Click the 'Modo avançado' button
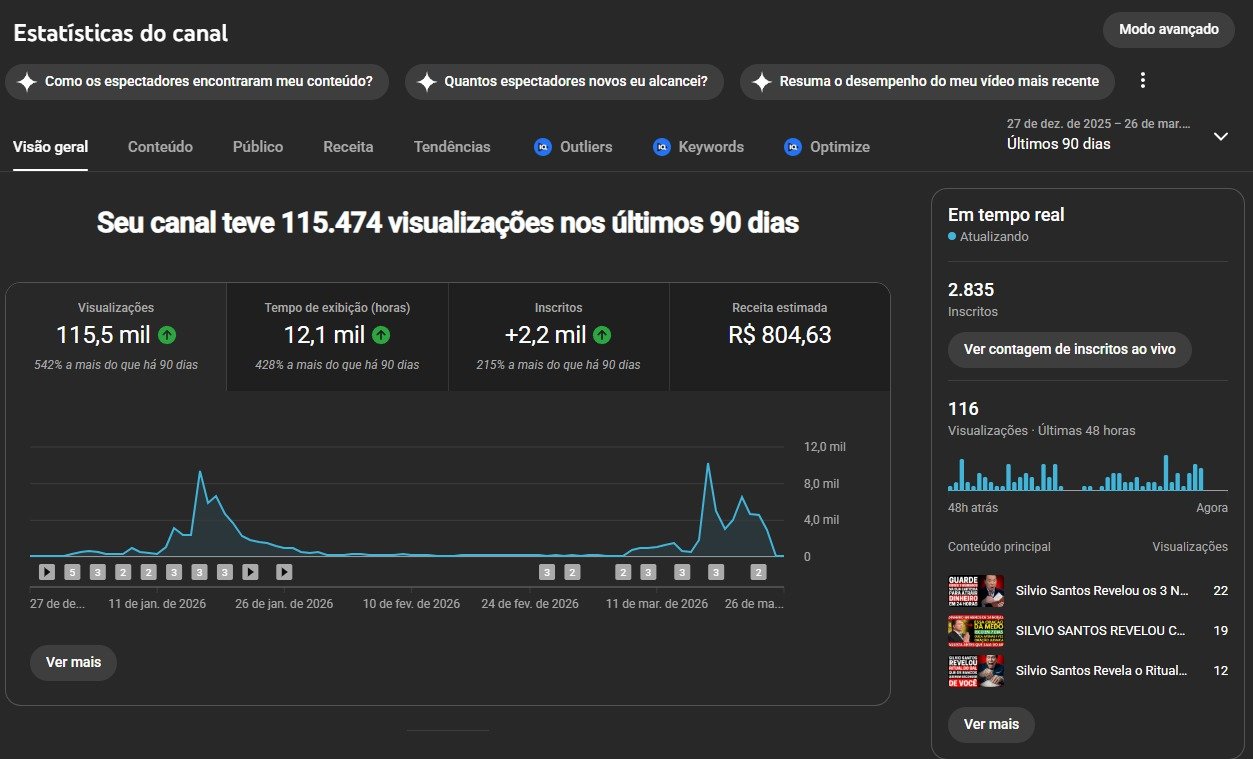The height and width of the screenshot is (759, 1253). (x=1169, y=29)
